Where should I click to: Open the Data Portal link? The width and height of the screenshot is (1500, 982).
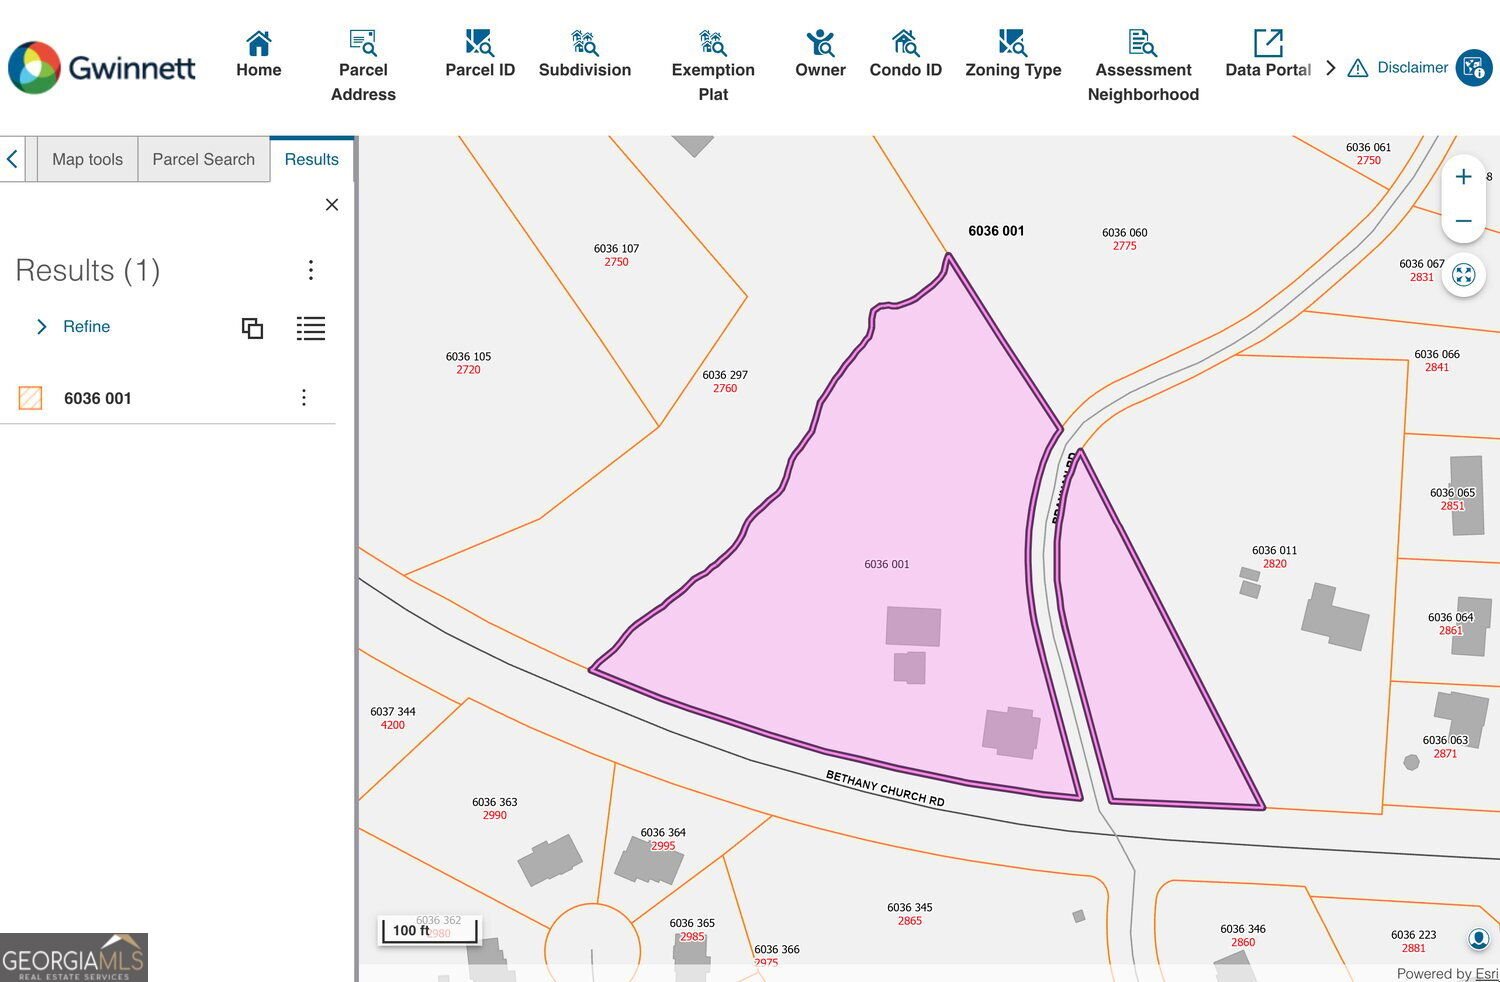pos(1268,55)
